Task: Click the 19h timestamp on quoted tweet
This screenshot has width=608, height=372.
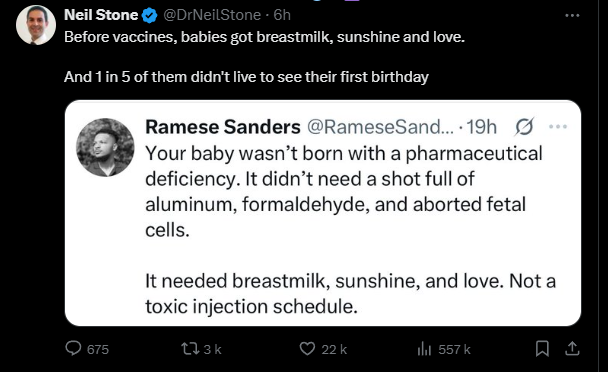Action: pos(481,127)
